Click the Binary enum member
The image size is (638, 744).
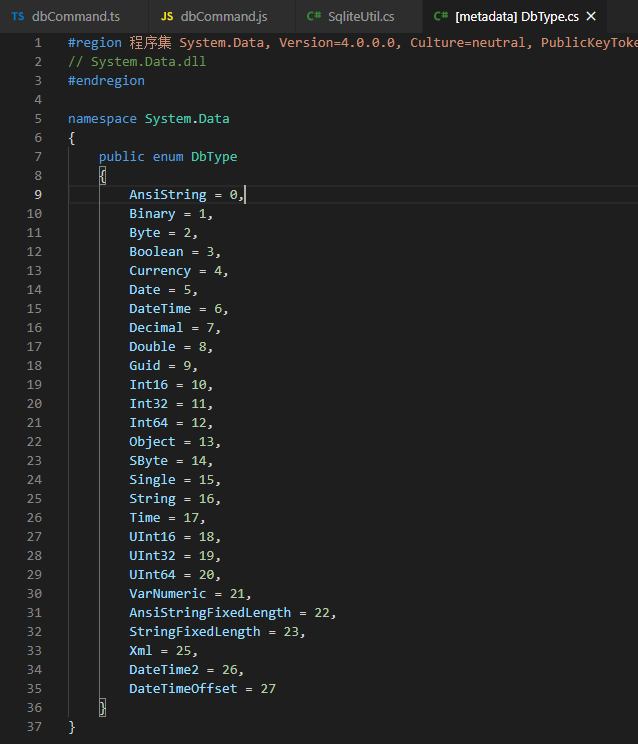tap(152, 214)
